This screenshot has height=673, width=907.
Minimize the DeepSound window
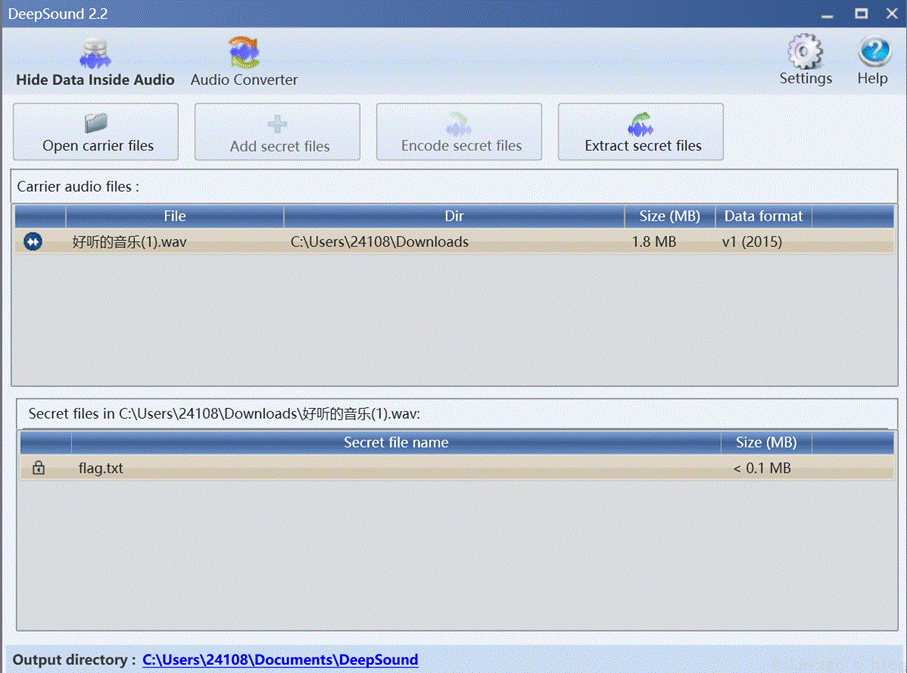click(x=828, y=14)
